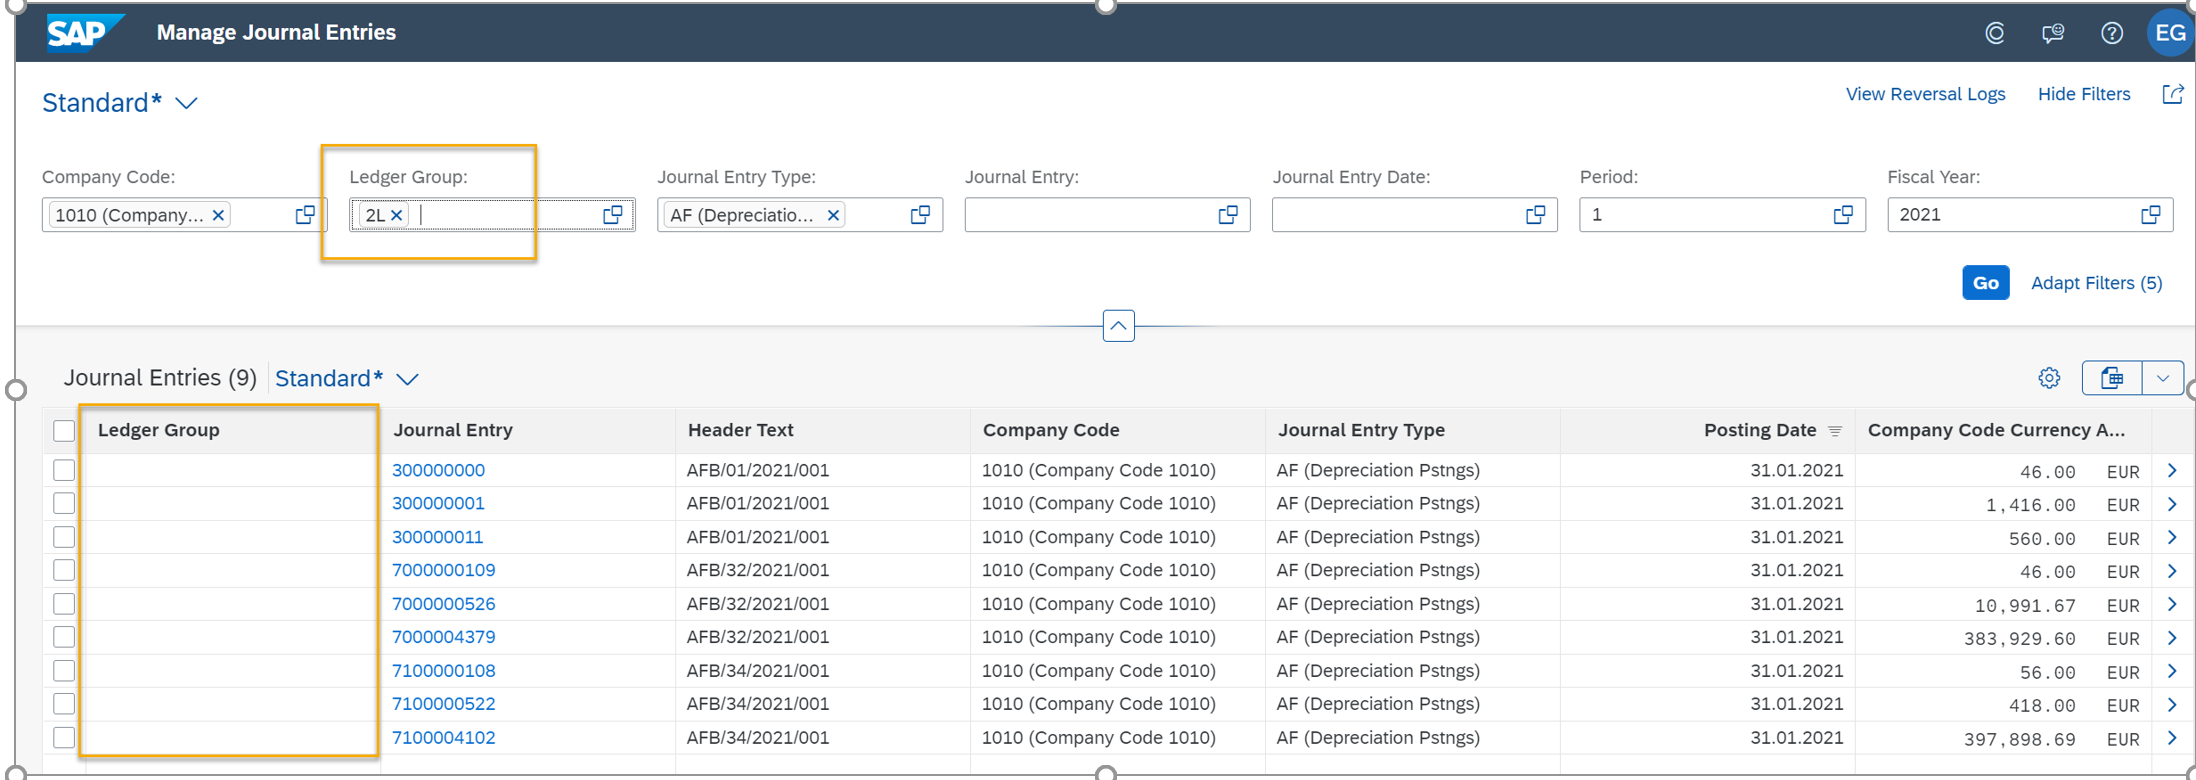2196x780 pixels.
Task: Open value help for Journal Entry Type
Action: click(x=921, y=215)
